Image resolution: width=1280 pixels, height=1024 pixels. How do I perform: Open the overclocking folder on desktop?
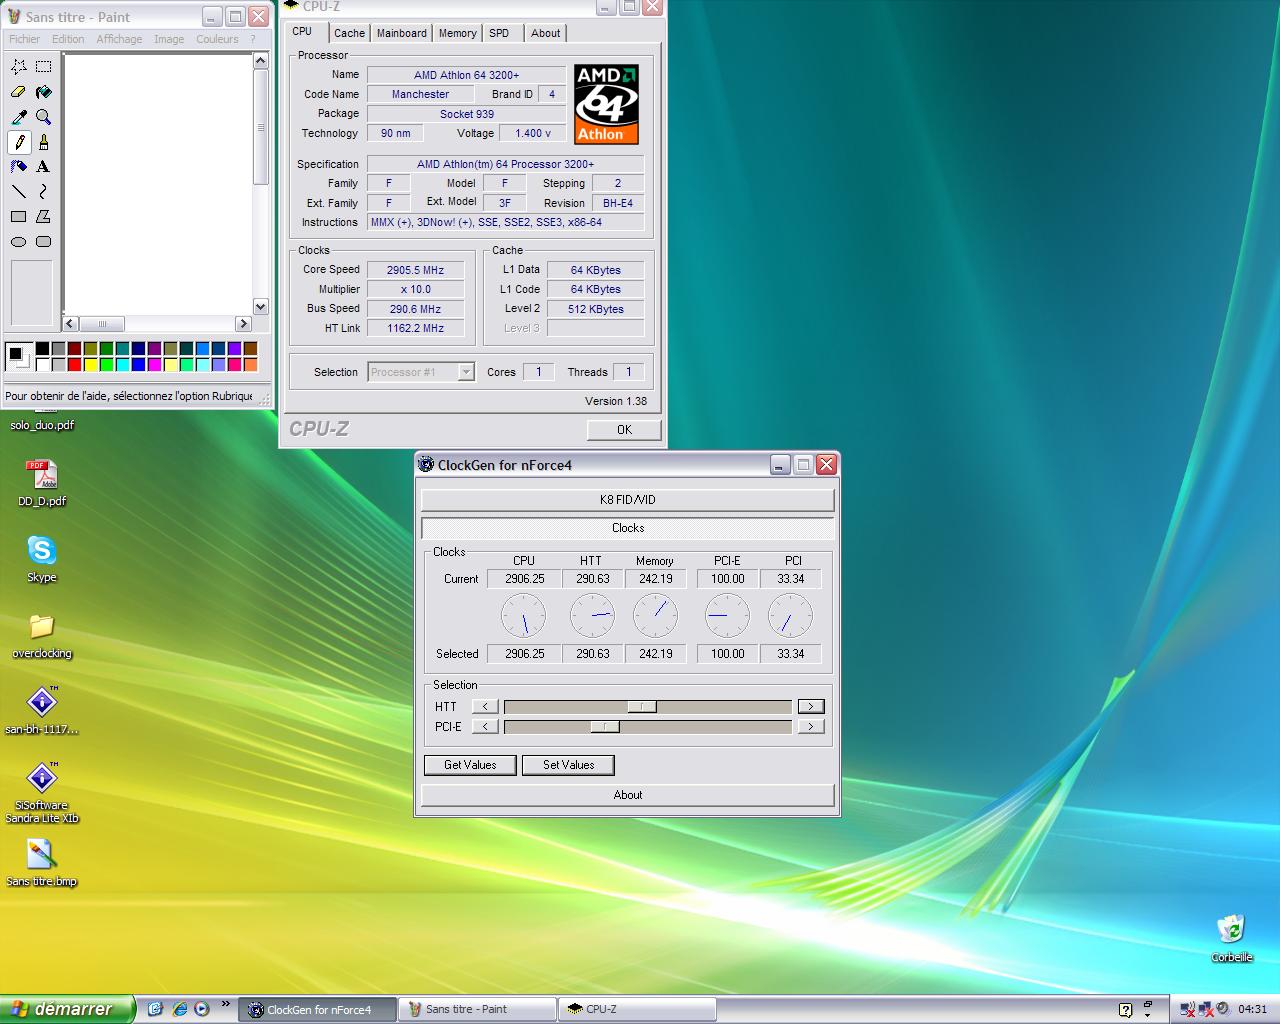[42, 635]
